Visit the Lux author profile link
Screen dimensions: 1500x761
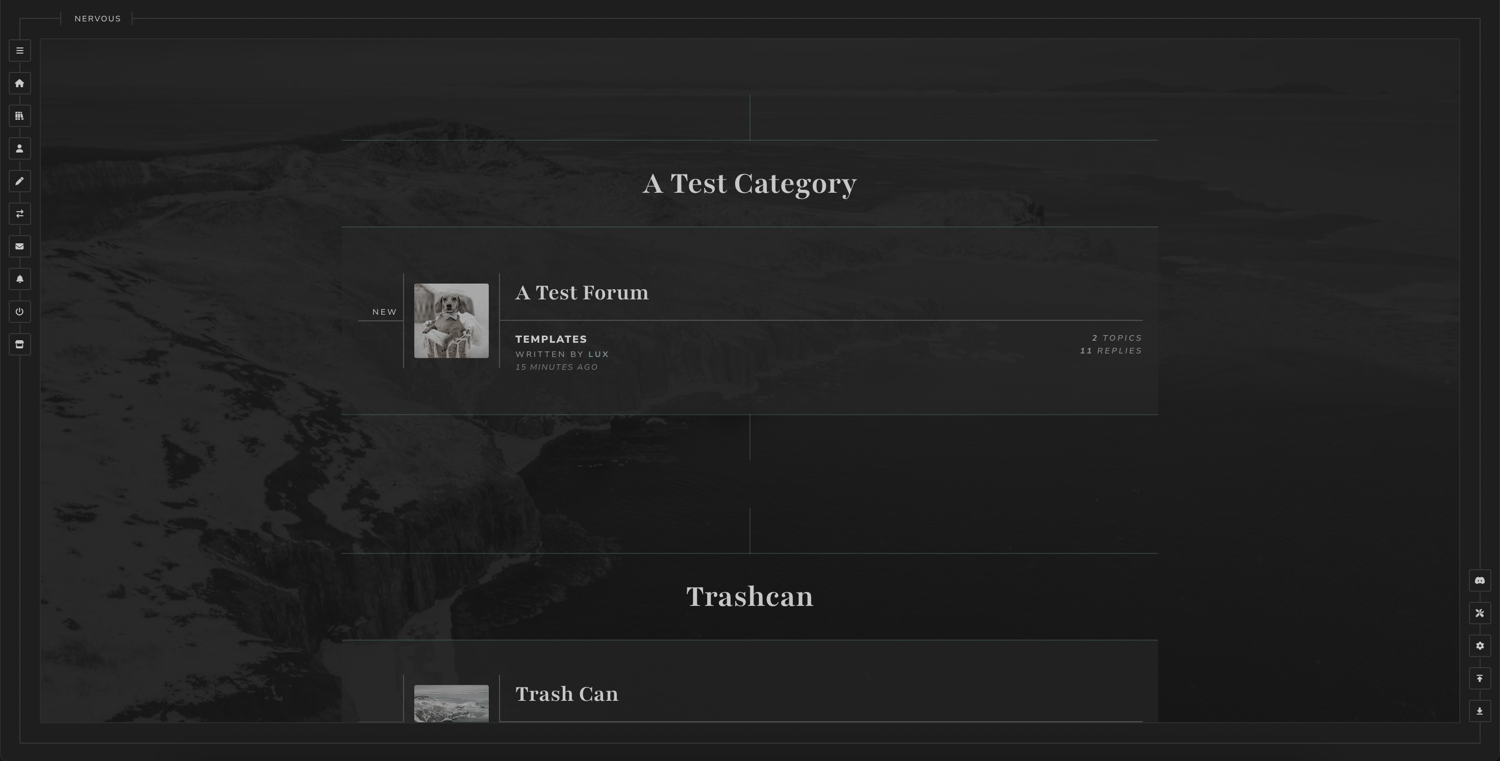[598, 354]
